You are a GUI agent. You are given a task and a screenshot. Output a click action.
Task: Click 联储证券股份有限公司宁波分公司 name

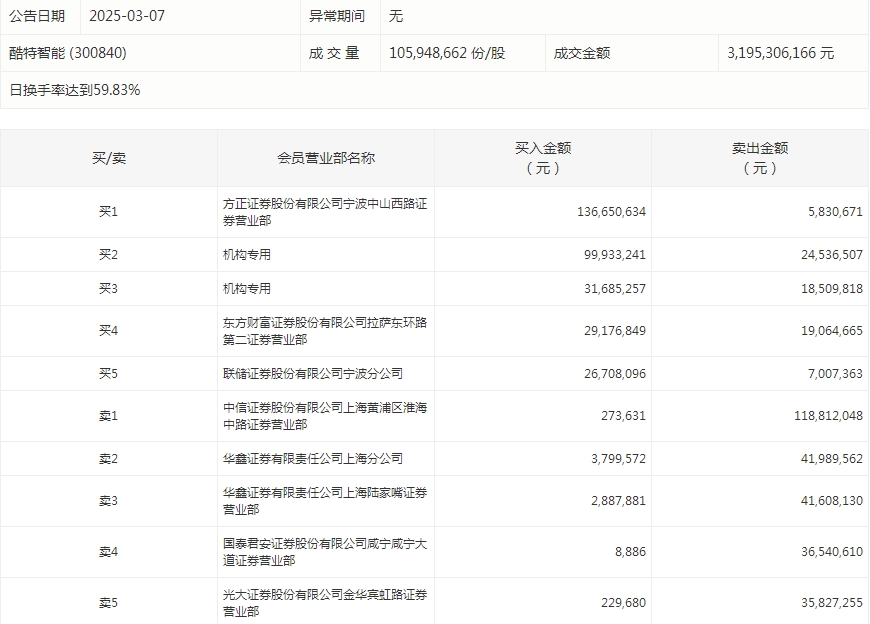pyautogui.click(x=313, y=373)
